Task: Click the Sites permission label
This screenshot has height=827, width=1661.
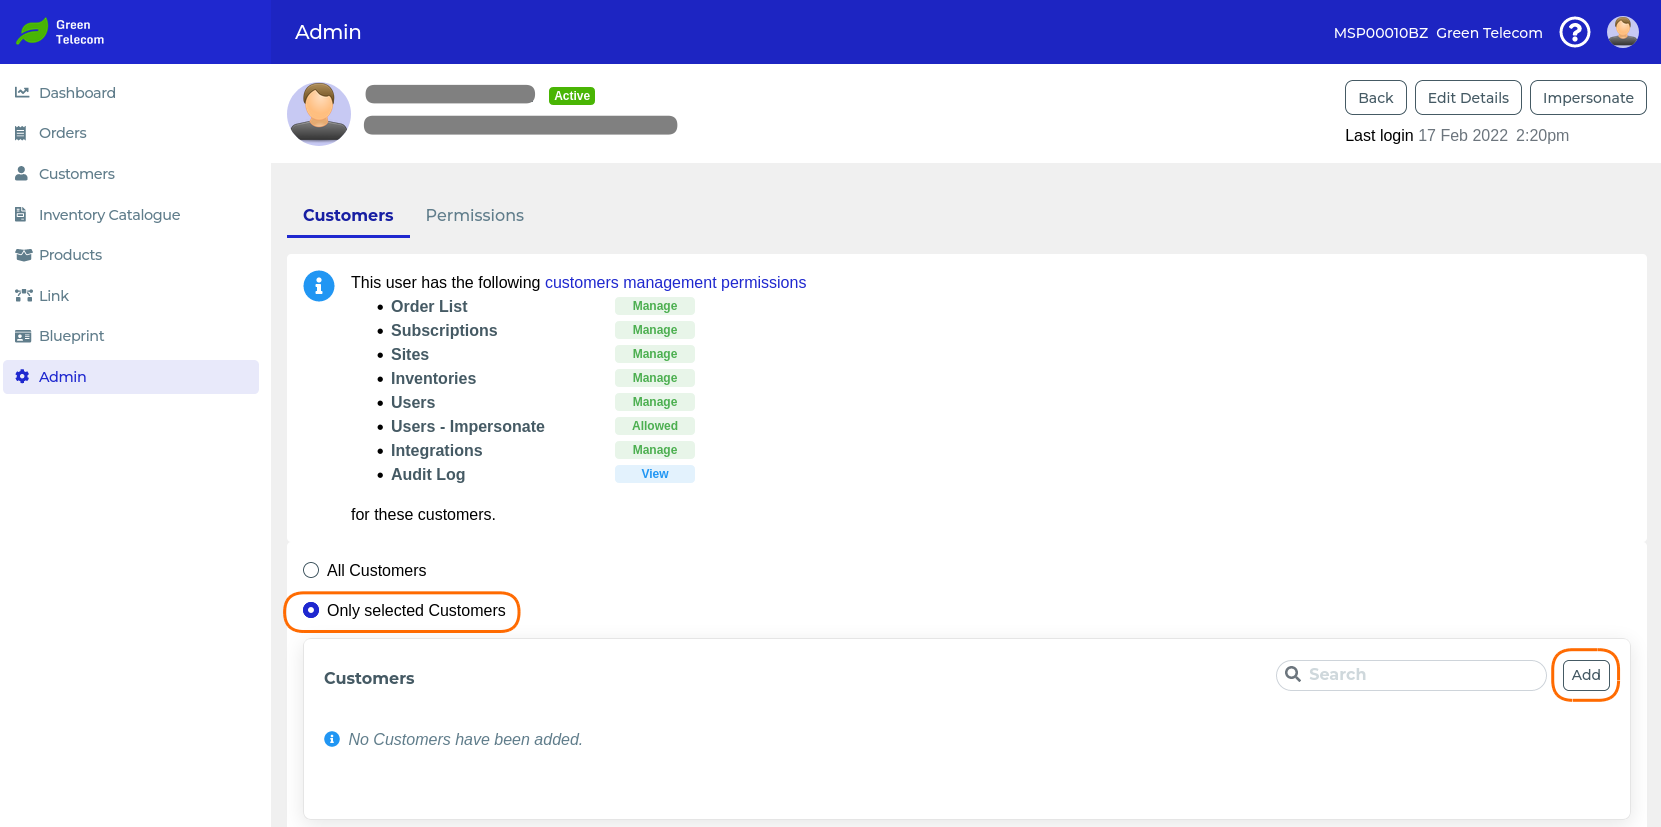Action: coord(410,354)
